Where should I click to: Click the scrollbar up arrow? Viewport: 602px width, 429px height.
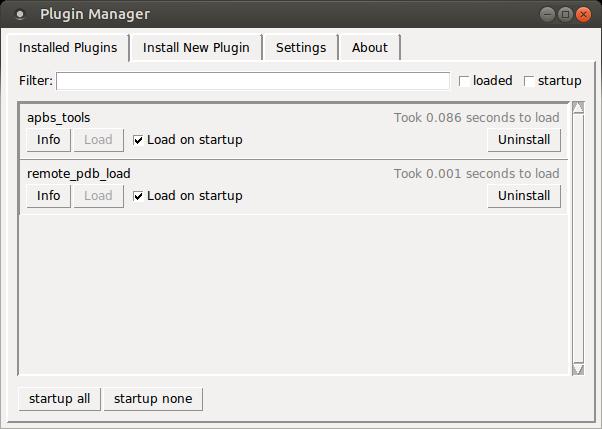pyautogui.click(x=577, y=108)
